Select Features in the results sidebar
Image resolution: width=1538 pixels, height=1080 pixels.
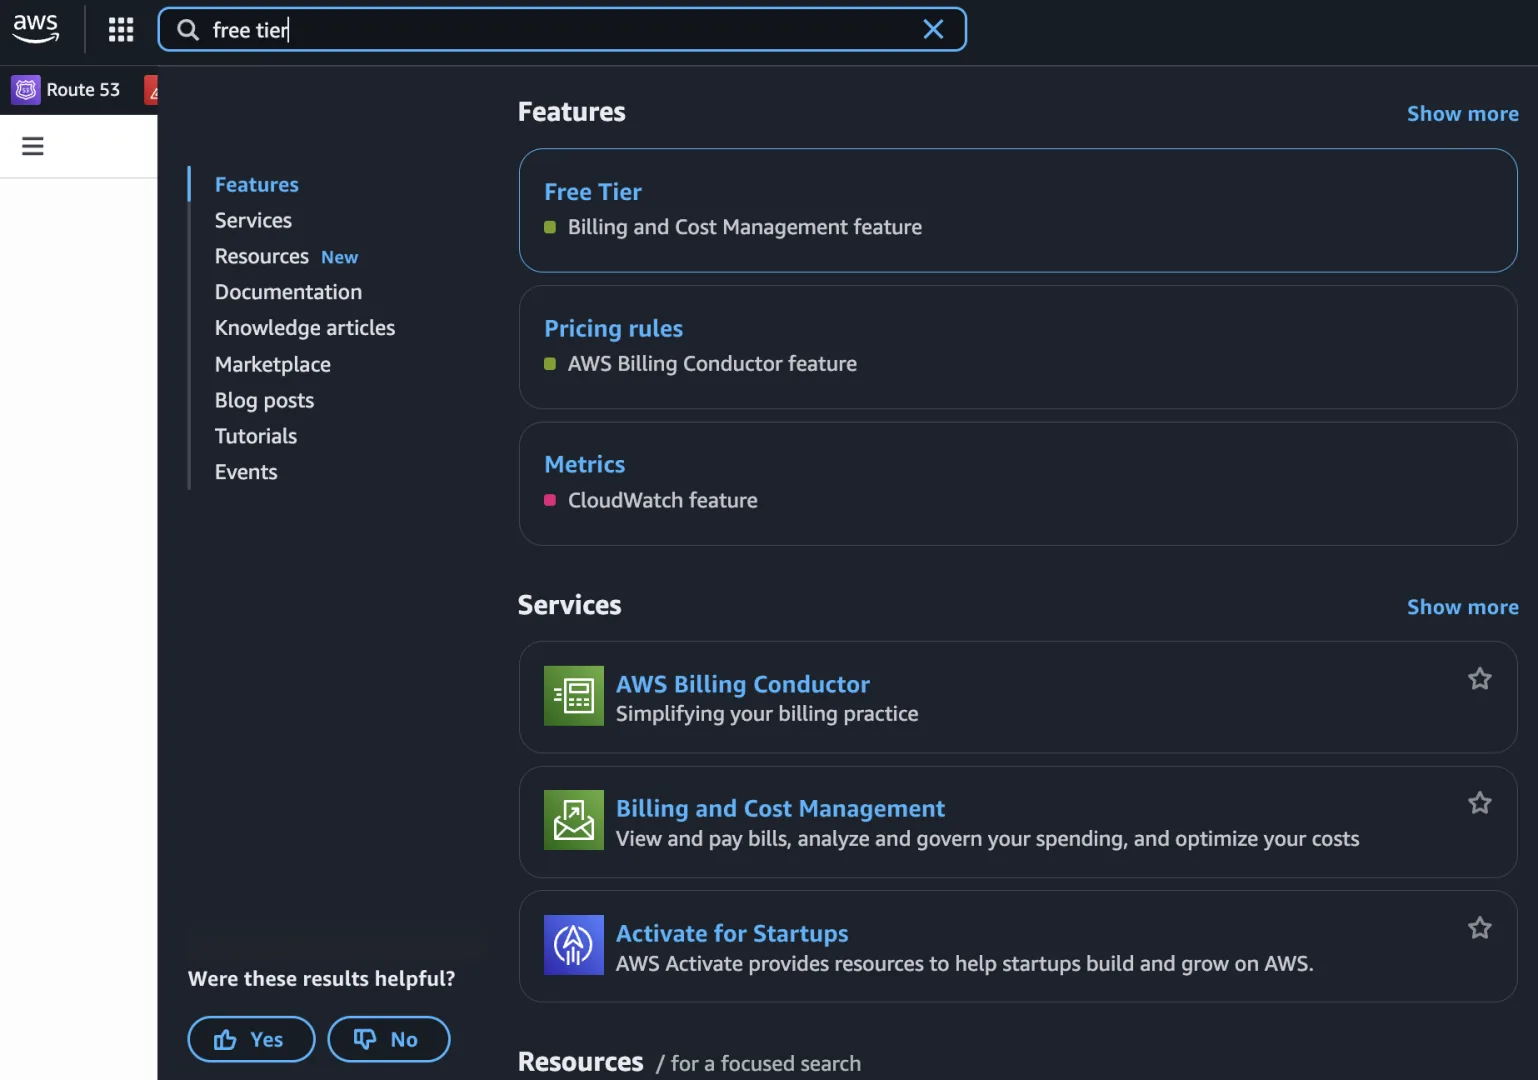pyautogui.click(x=257, y=185)
